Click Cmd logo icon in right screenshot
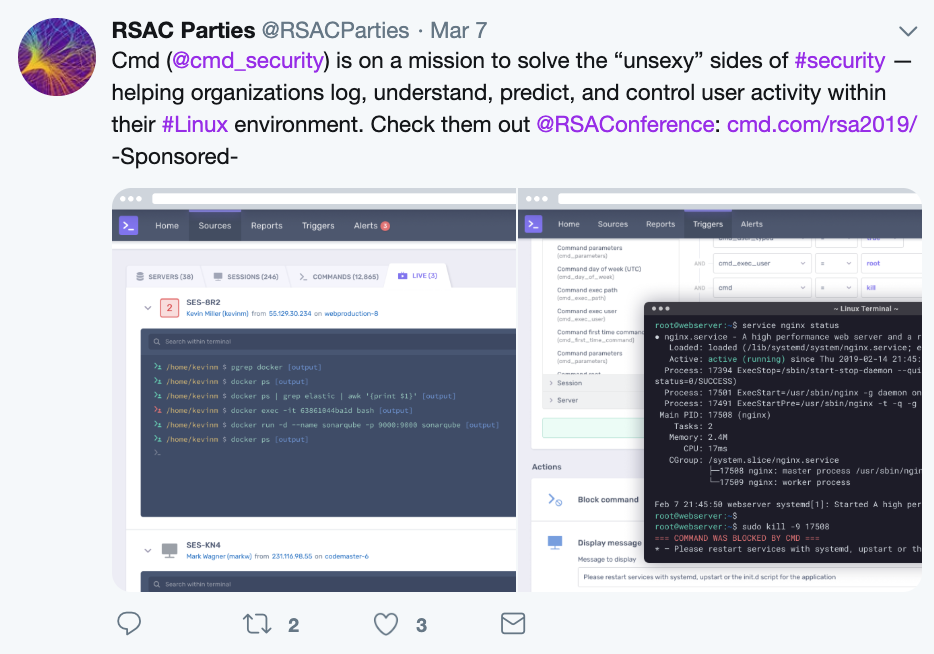The width and height of the screenshot is (934, 654). coord(534,224)
